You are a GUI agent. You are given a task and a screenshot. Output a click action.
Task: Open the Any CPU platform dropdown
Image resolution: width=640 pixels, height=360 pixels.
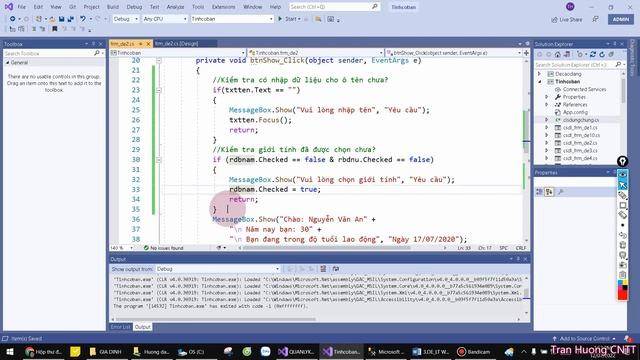164,19
